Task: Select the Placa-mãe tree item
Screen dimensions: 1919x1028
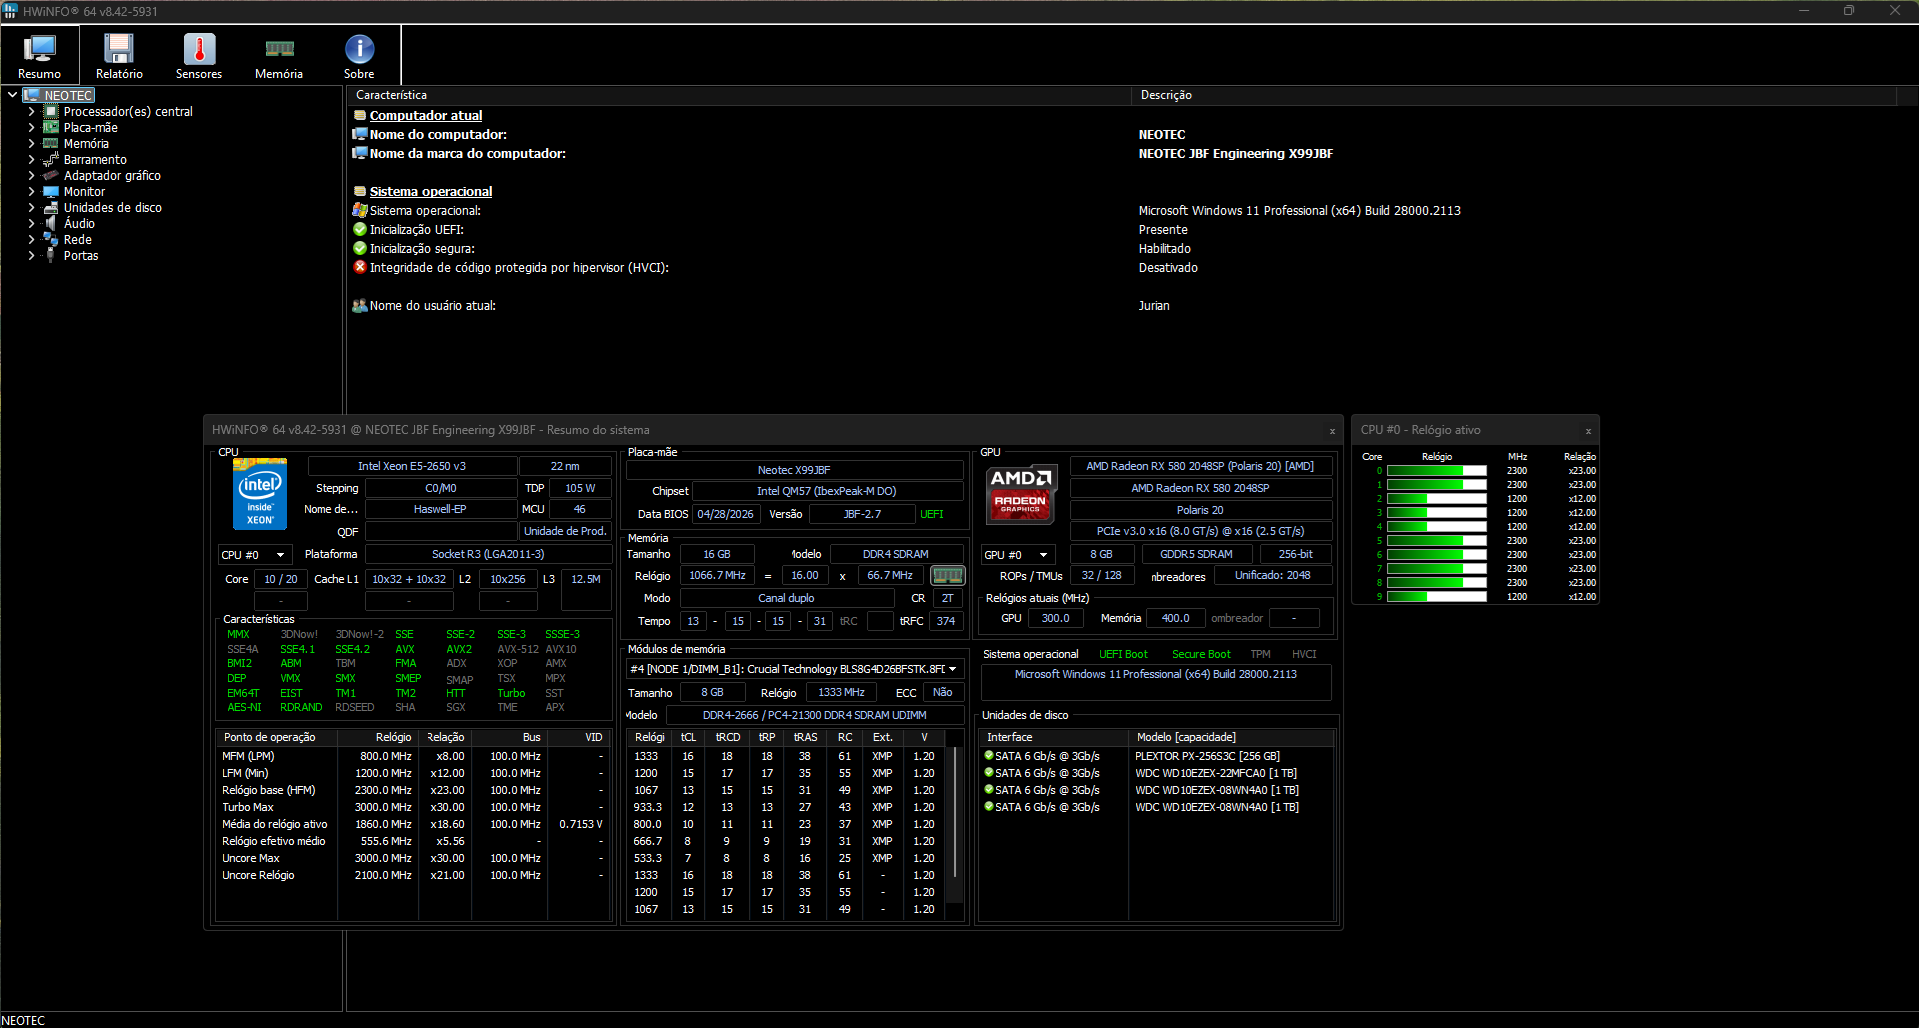Action: (x=90, y=128)
